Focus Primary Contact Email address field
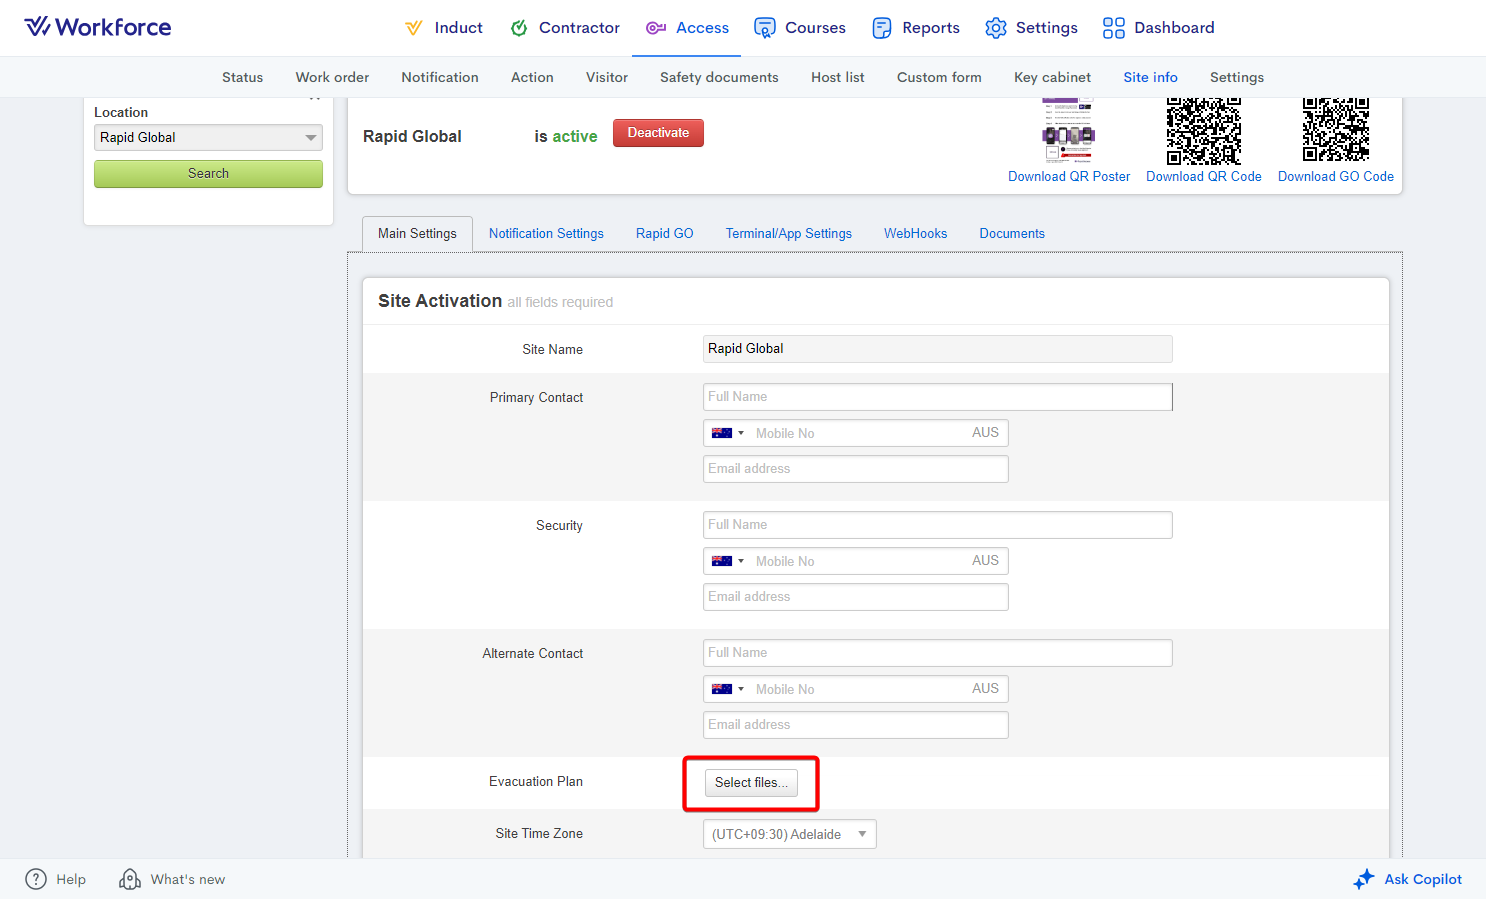The width and height of the screenshot is (1486, 899). pos(856,469)
